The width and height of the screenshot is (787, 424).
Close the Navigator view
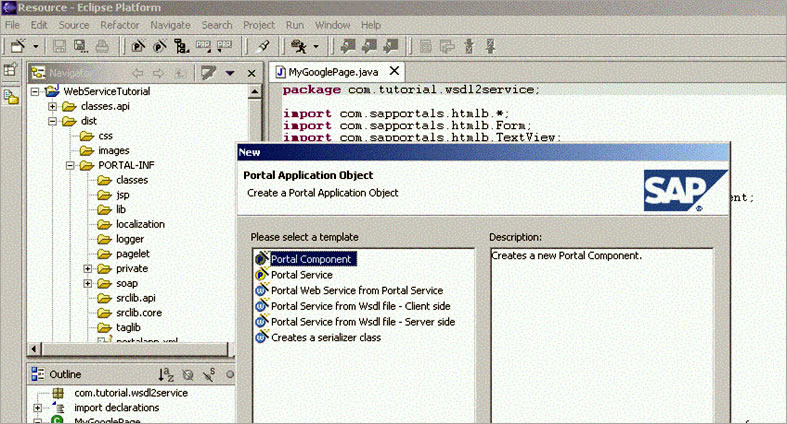tap(251, 73)
